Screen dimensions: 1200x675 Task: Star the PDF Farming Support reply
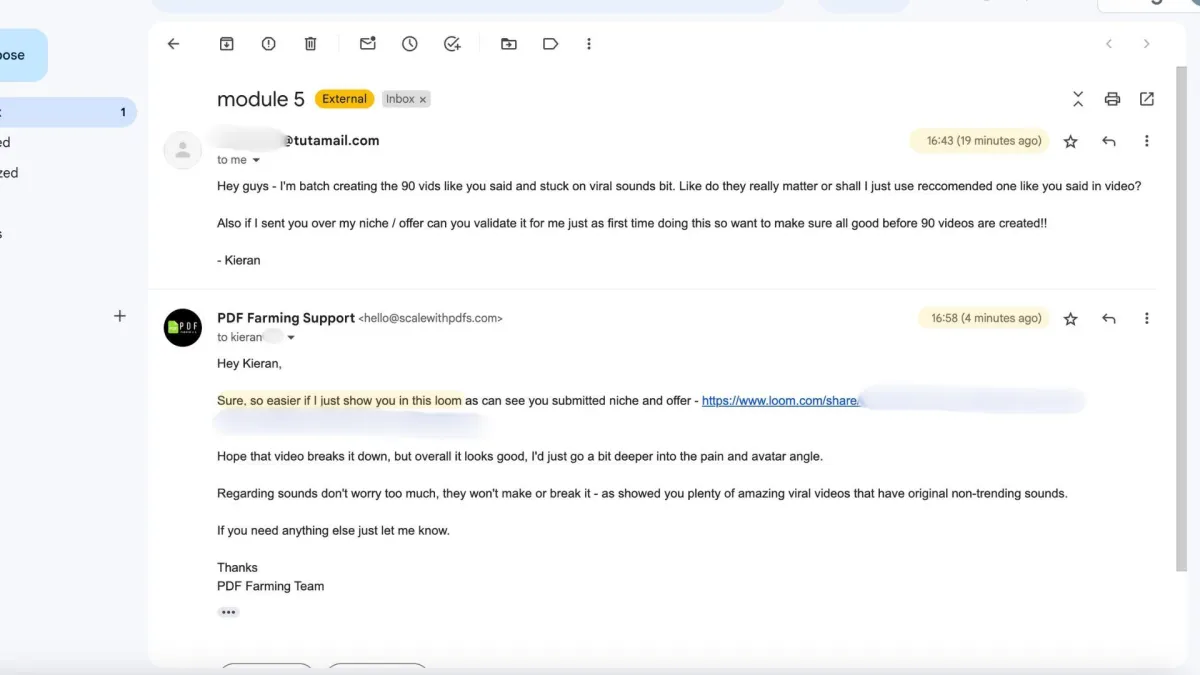[x=1070, y=319]
